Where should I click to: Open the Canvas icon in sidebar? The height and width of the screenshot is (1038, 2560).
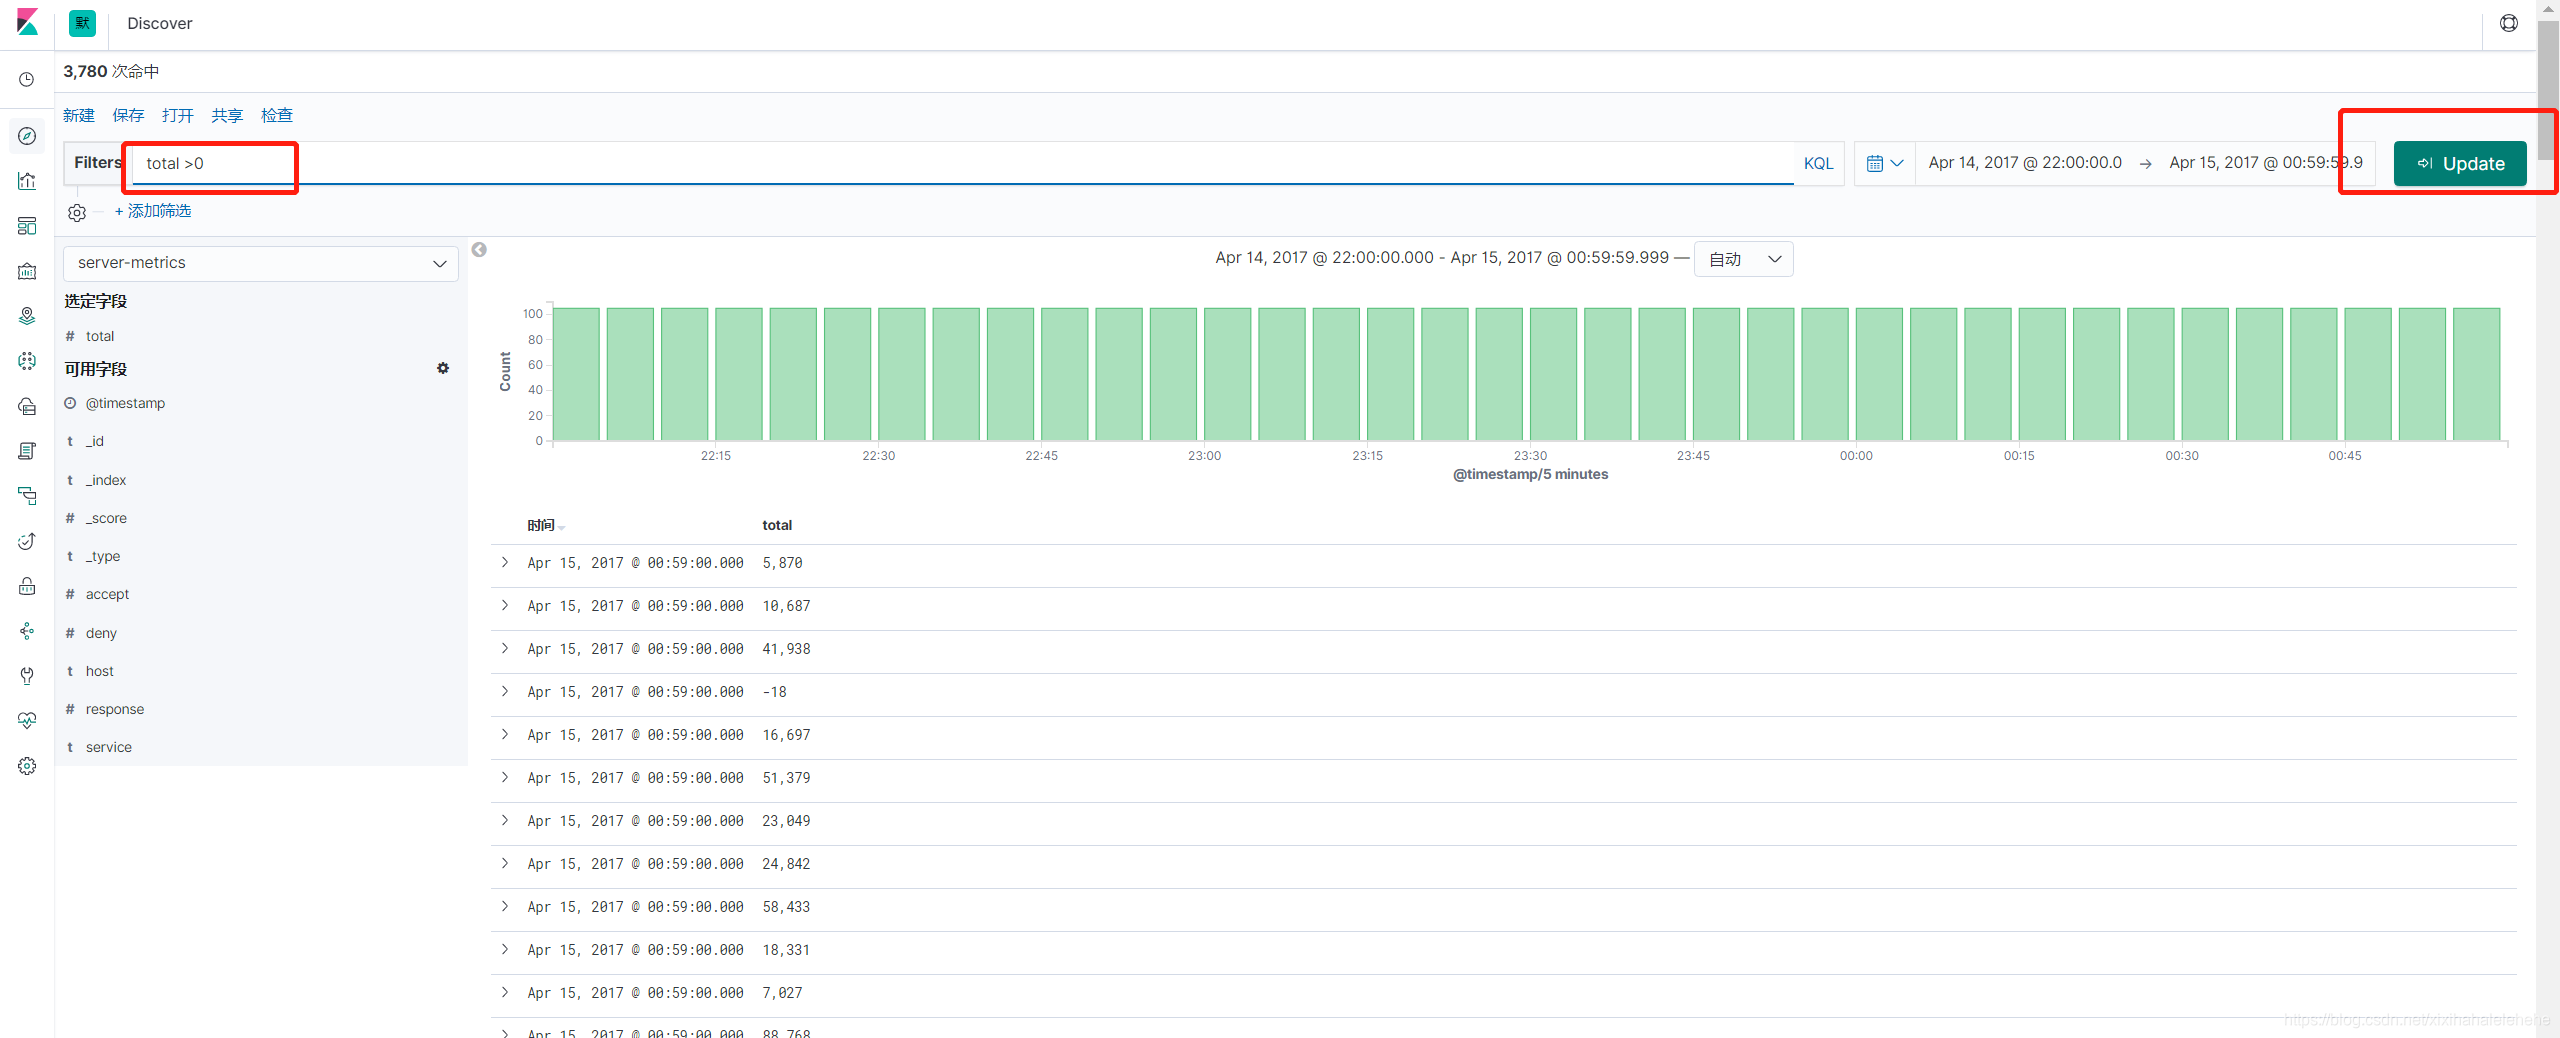click(x=27, y=271)
